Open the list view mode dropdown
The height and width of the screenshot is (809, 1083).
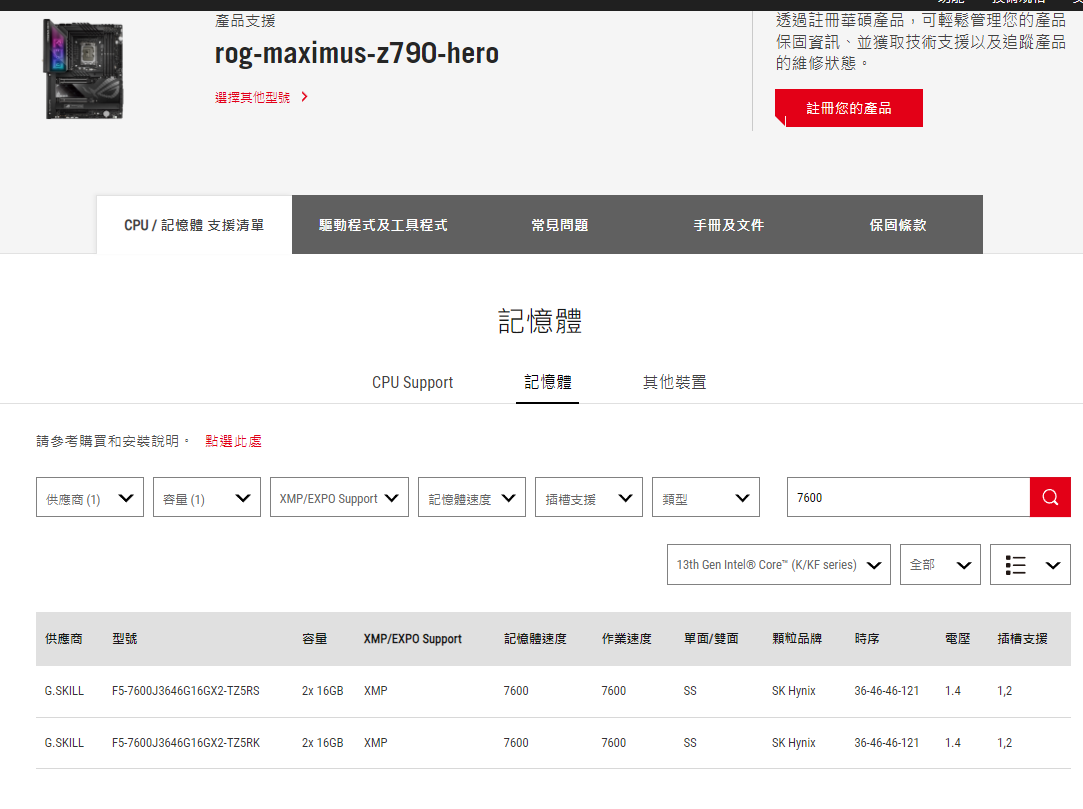tap(1030, 564)
